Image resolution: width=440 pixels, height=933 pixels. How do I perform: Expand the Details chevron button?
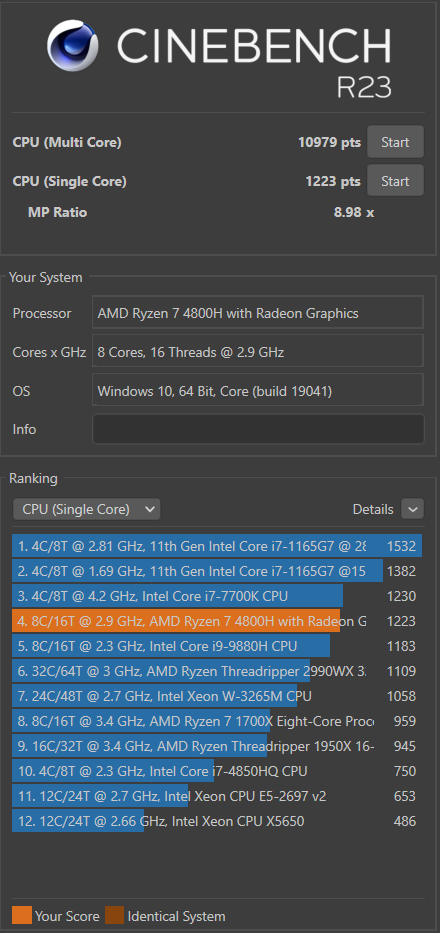coord(413,509)
